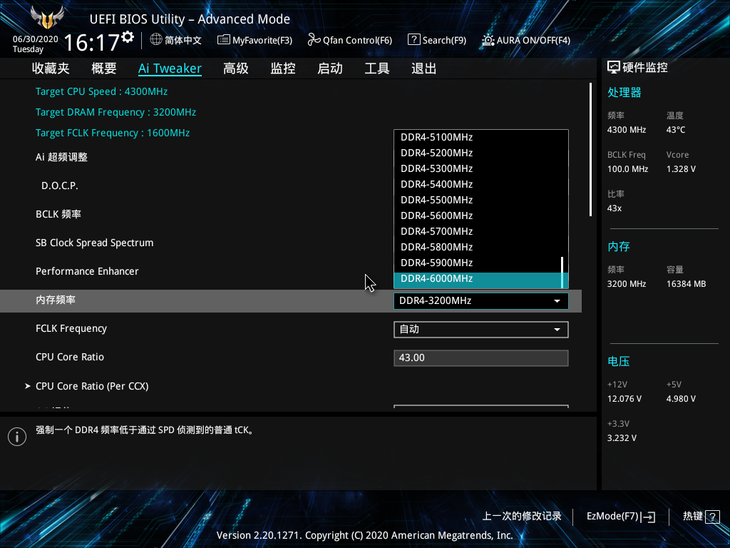Switch to EzMode(F7)
This screenshot has width=730, height=548.
click(621, 516)
